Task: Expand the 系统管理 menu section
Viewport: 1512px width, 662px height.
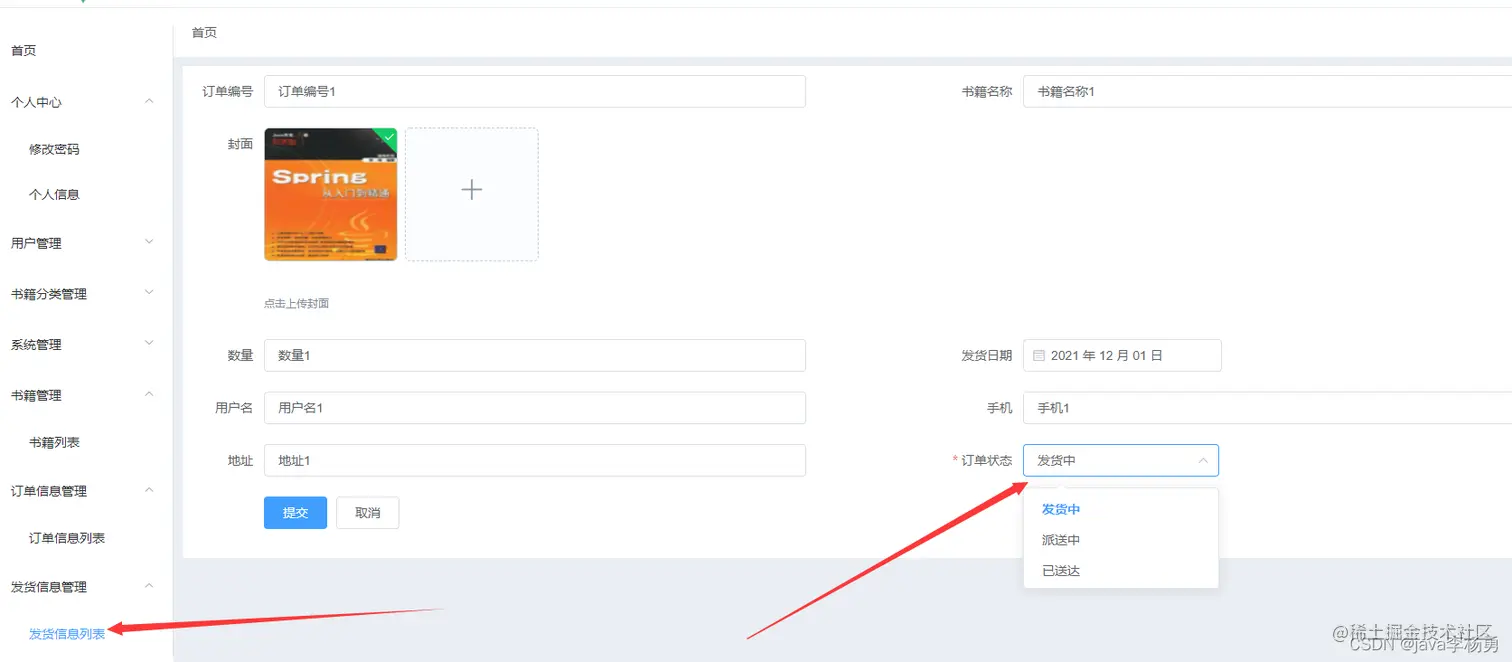Action: click(x=86, y=344)
